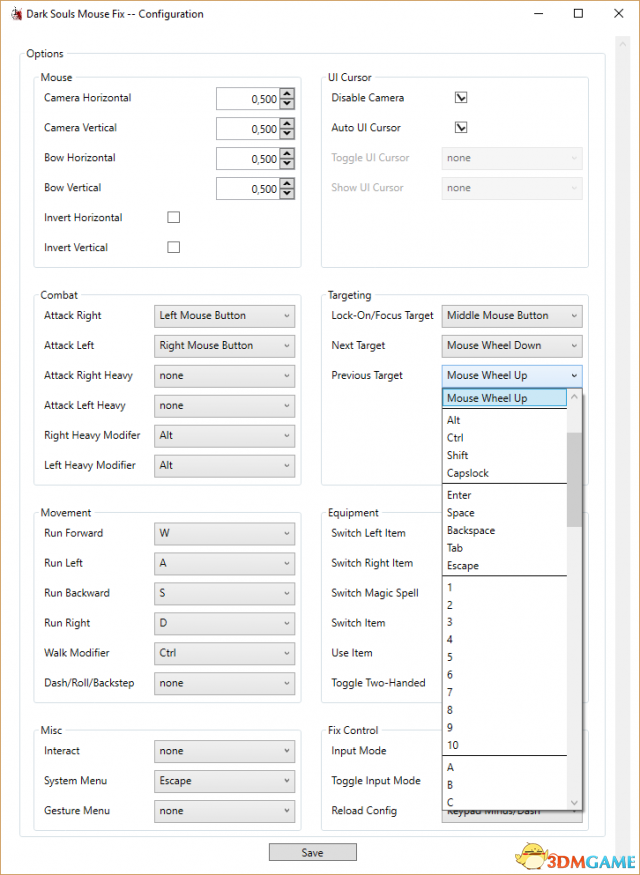
Task: Expand the Lock-On/Focus Target dropdown
Action: point(512,316)
